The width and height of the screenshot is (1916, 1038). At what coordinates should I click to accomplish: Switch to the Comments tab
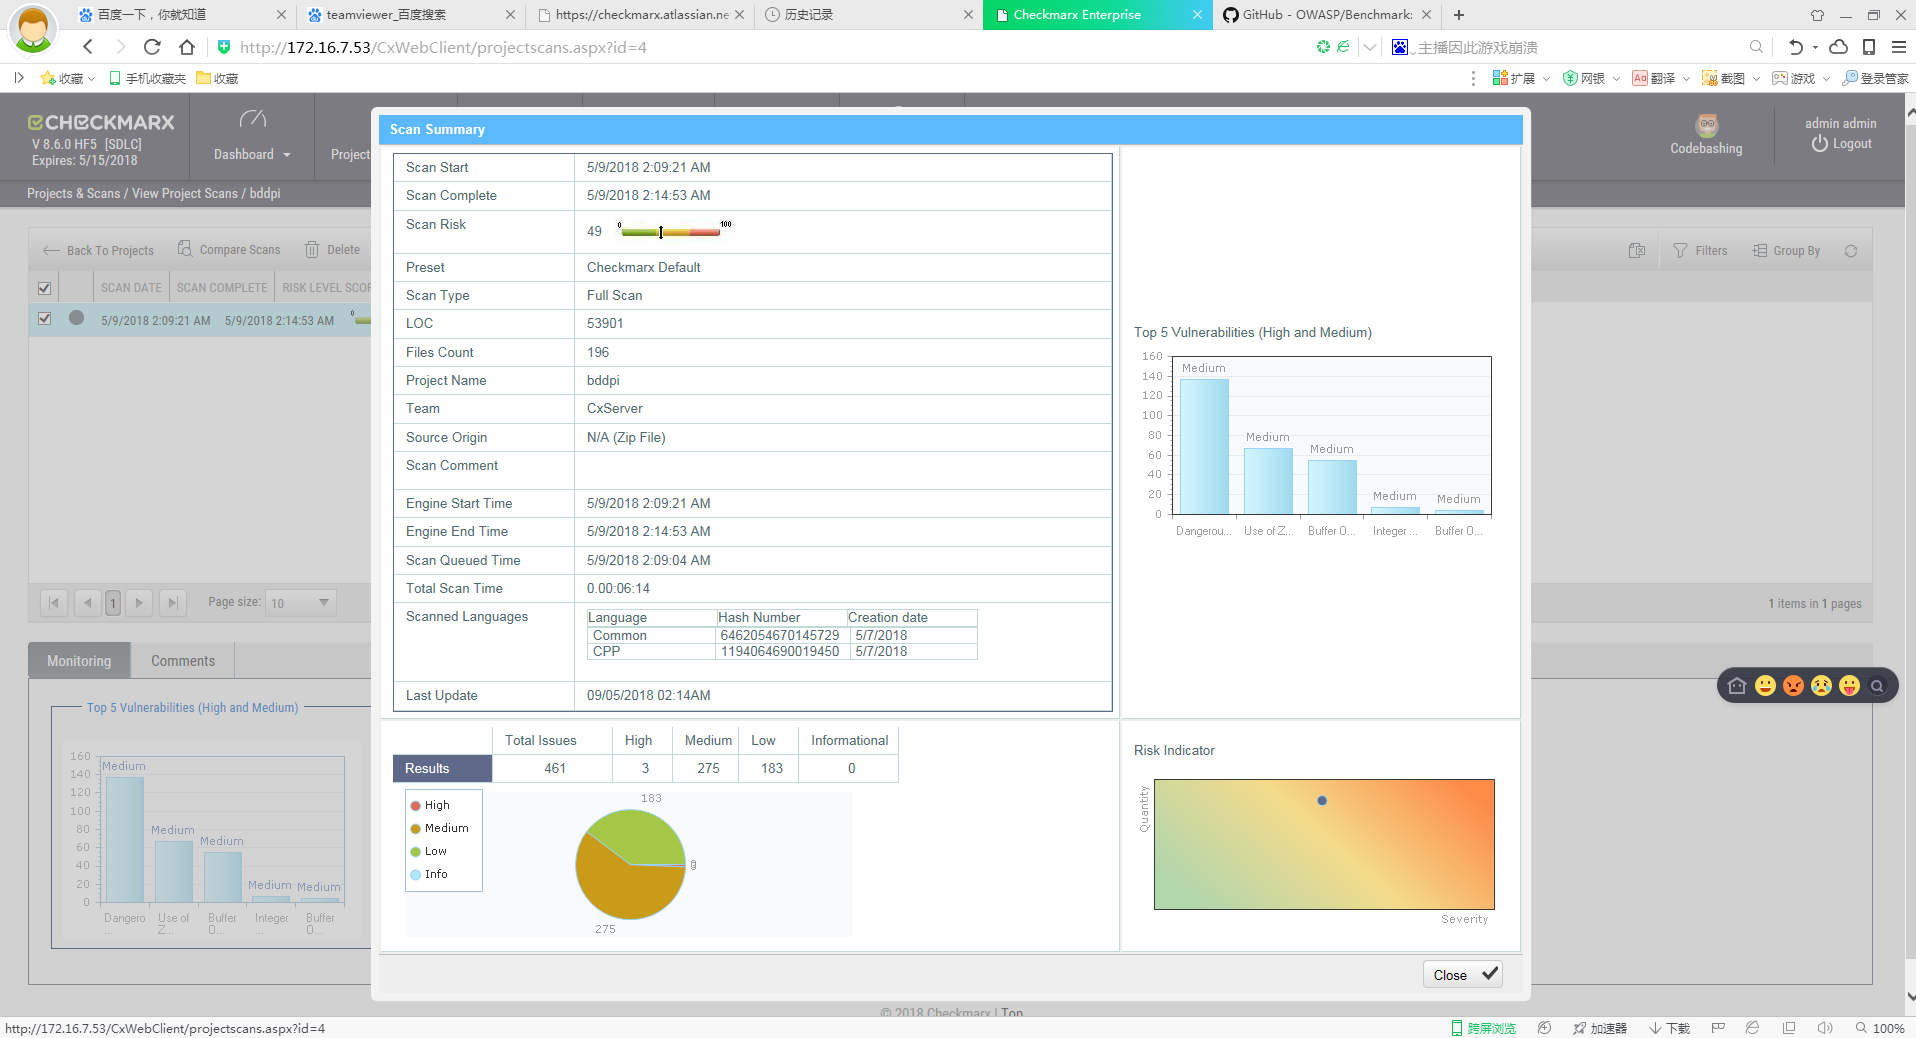tap(183, 661)
